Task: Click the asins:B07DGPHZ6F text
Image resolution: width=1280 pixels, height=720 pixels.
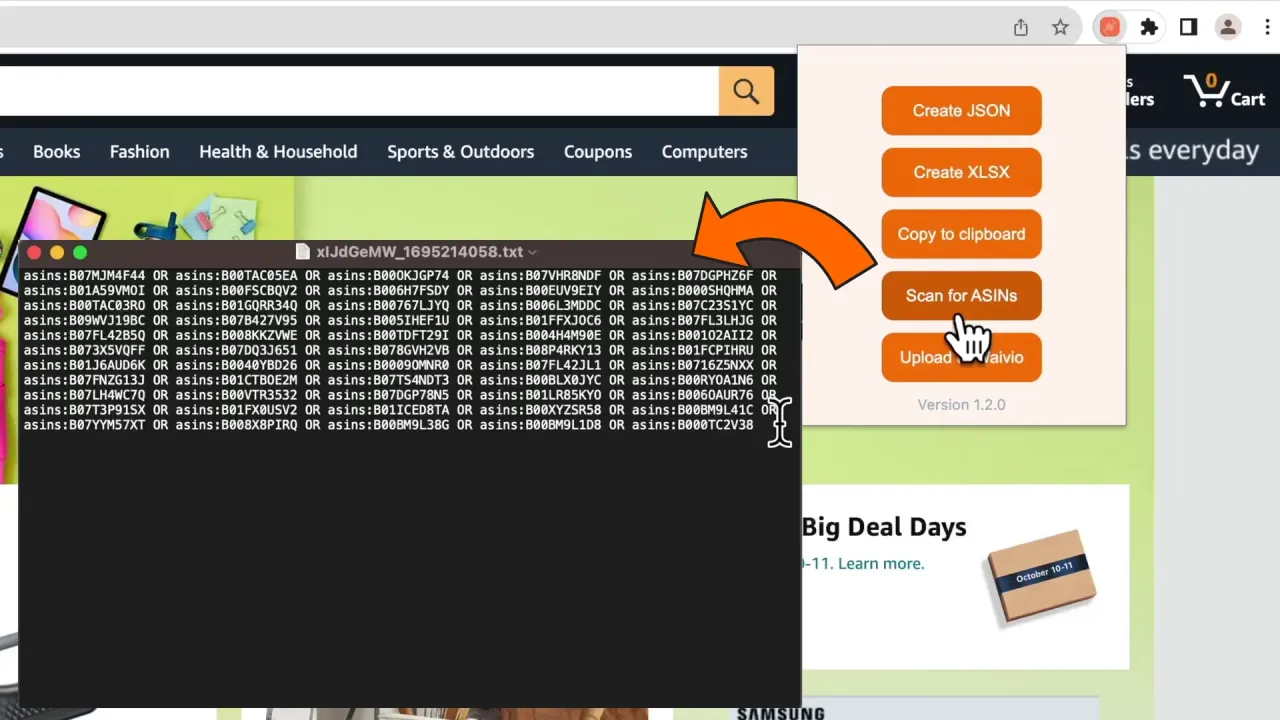Action: point(692,276)
